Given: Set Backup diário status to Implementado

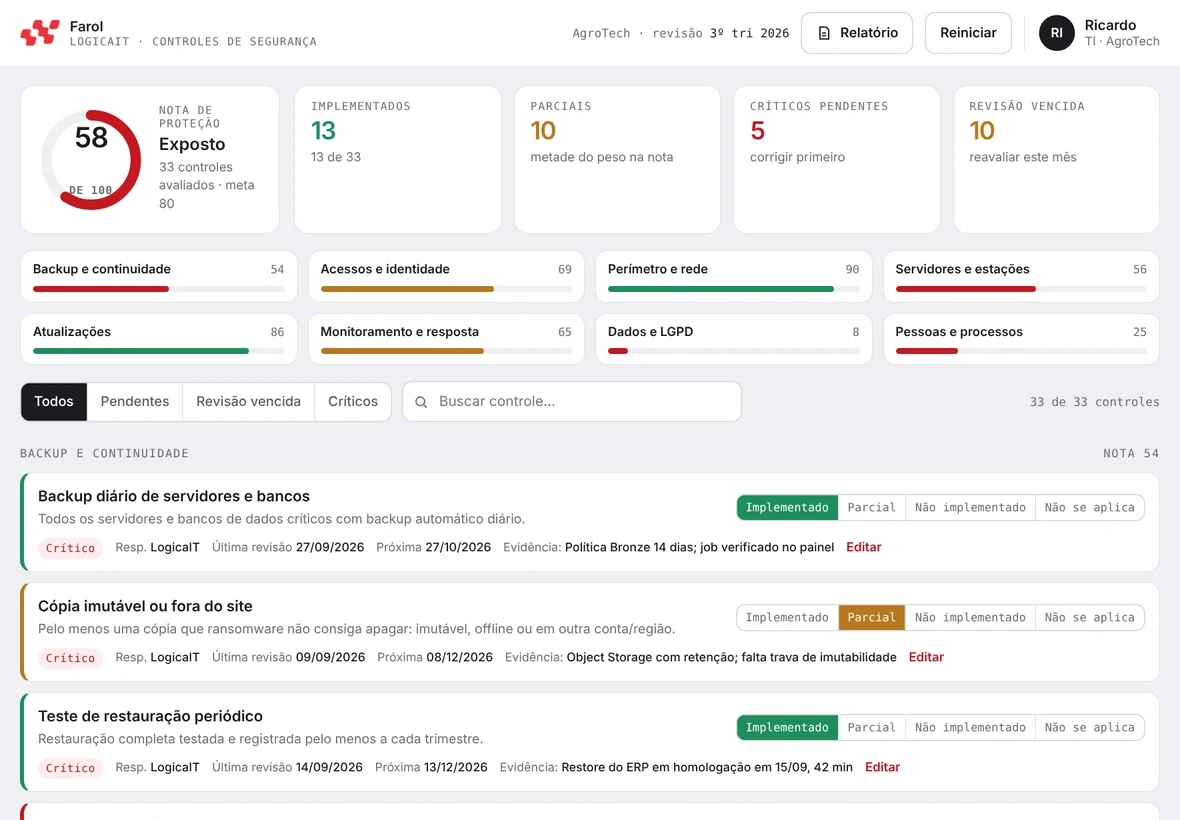Looking at the screenshot, I should pos(787,508).
